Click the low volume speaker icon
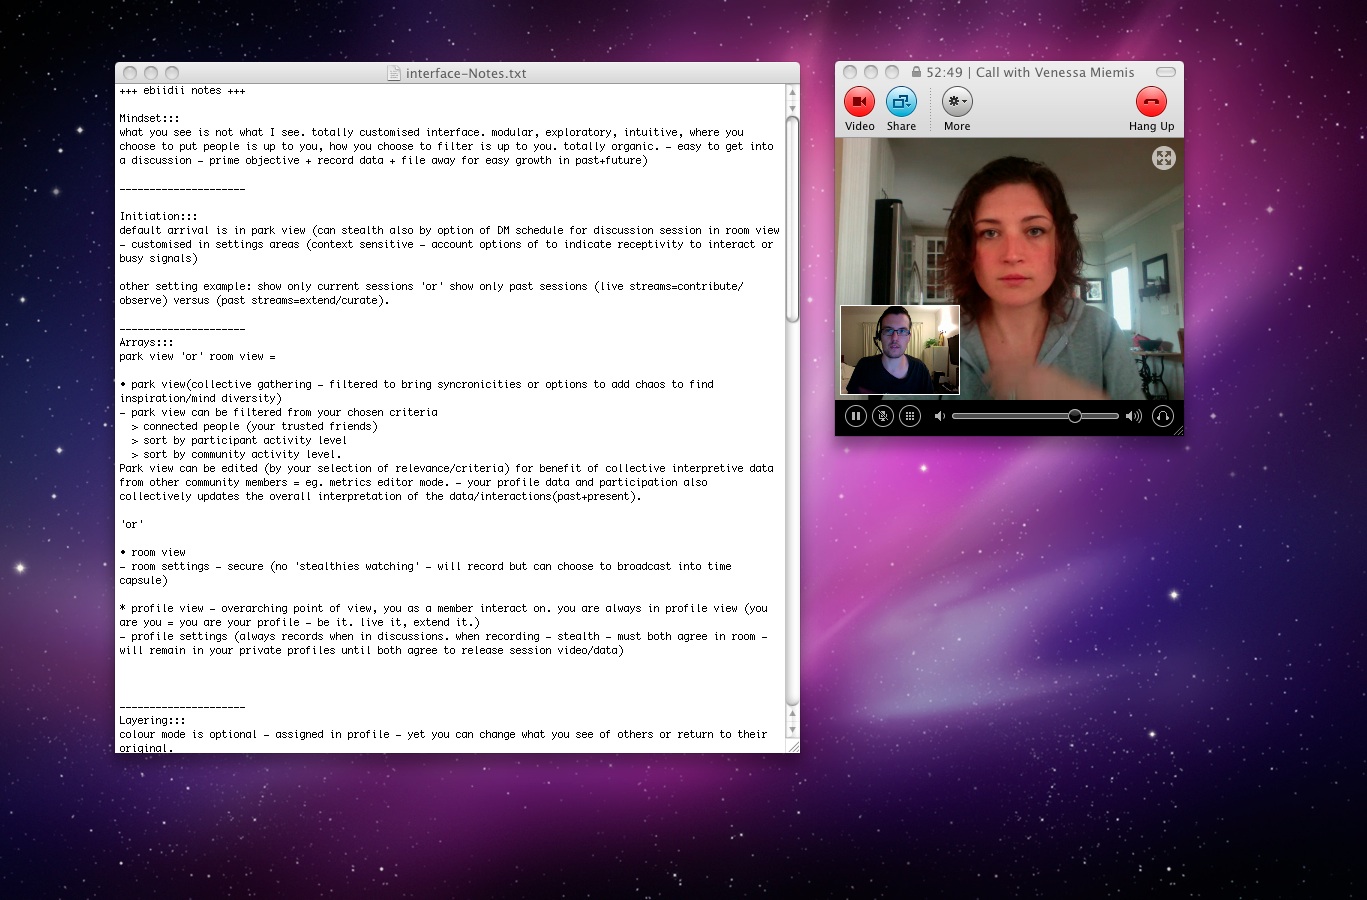Screen dimensions: 1367x900 pos(939,416)
